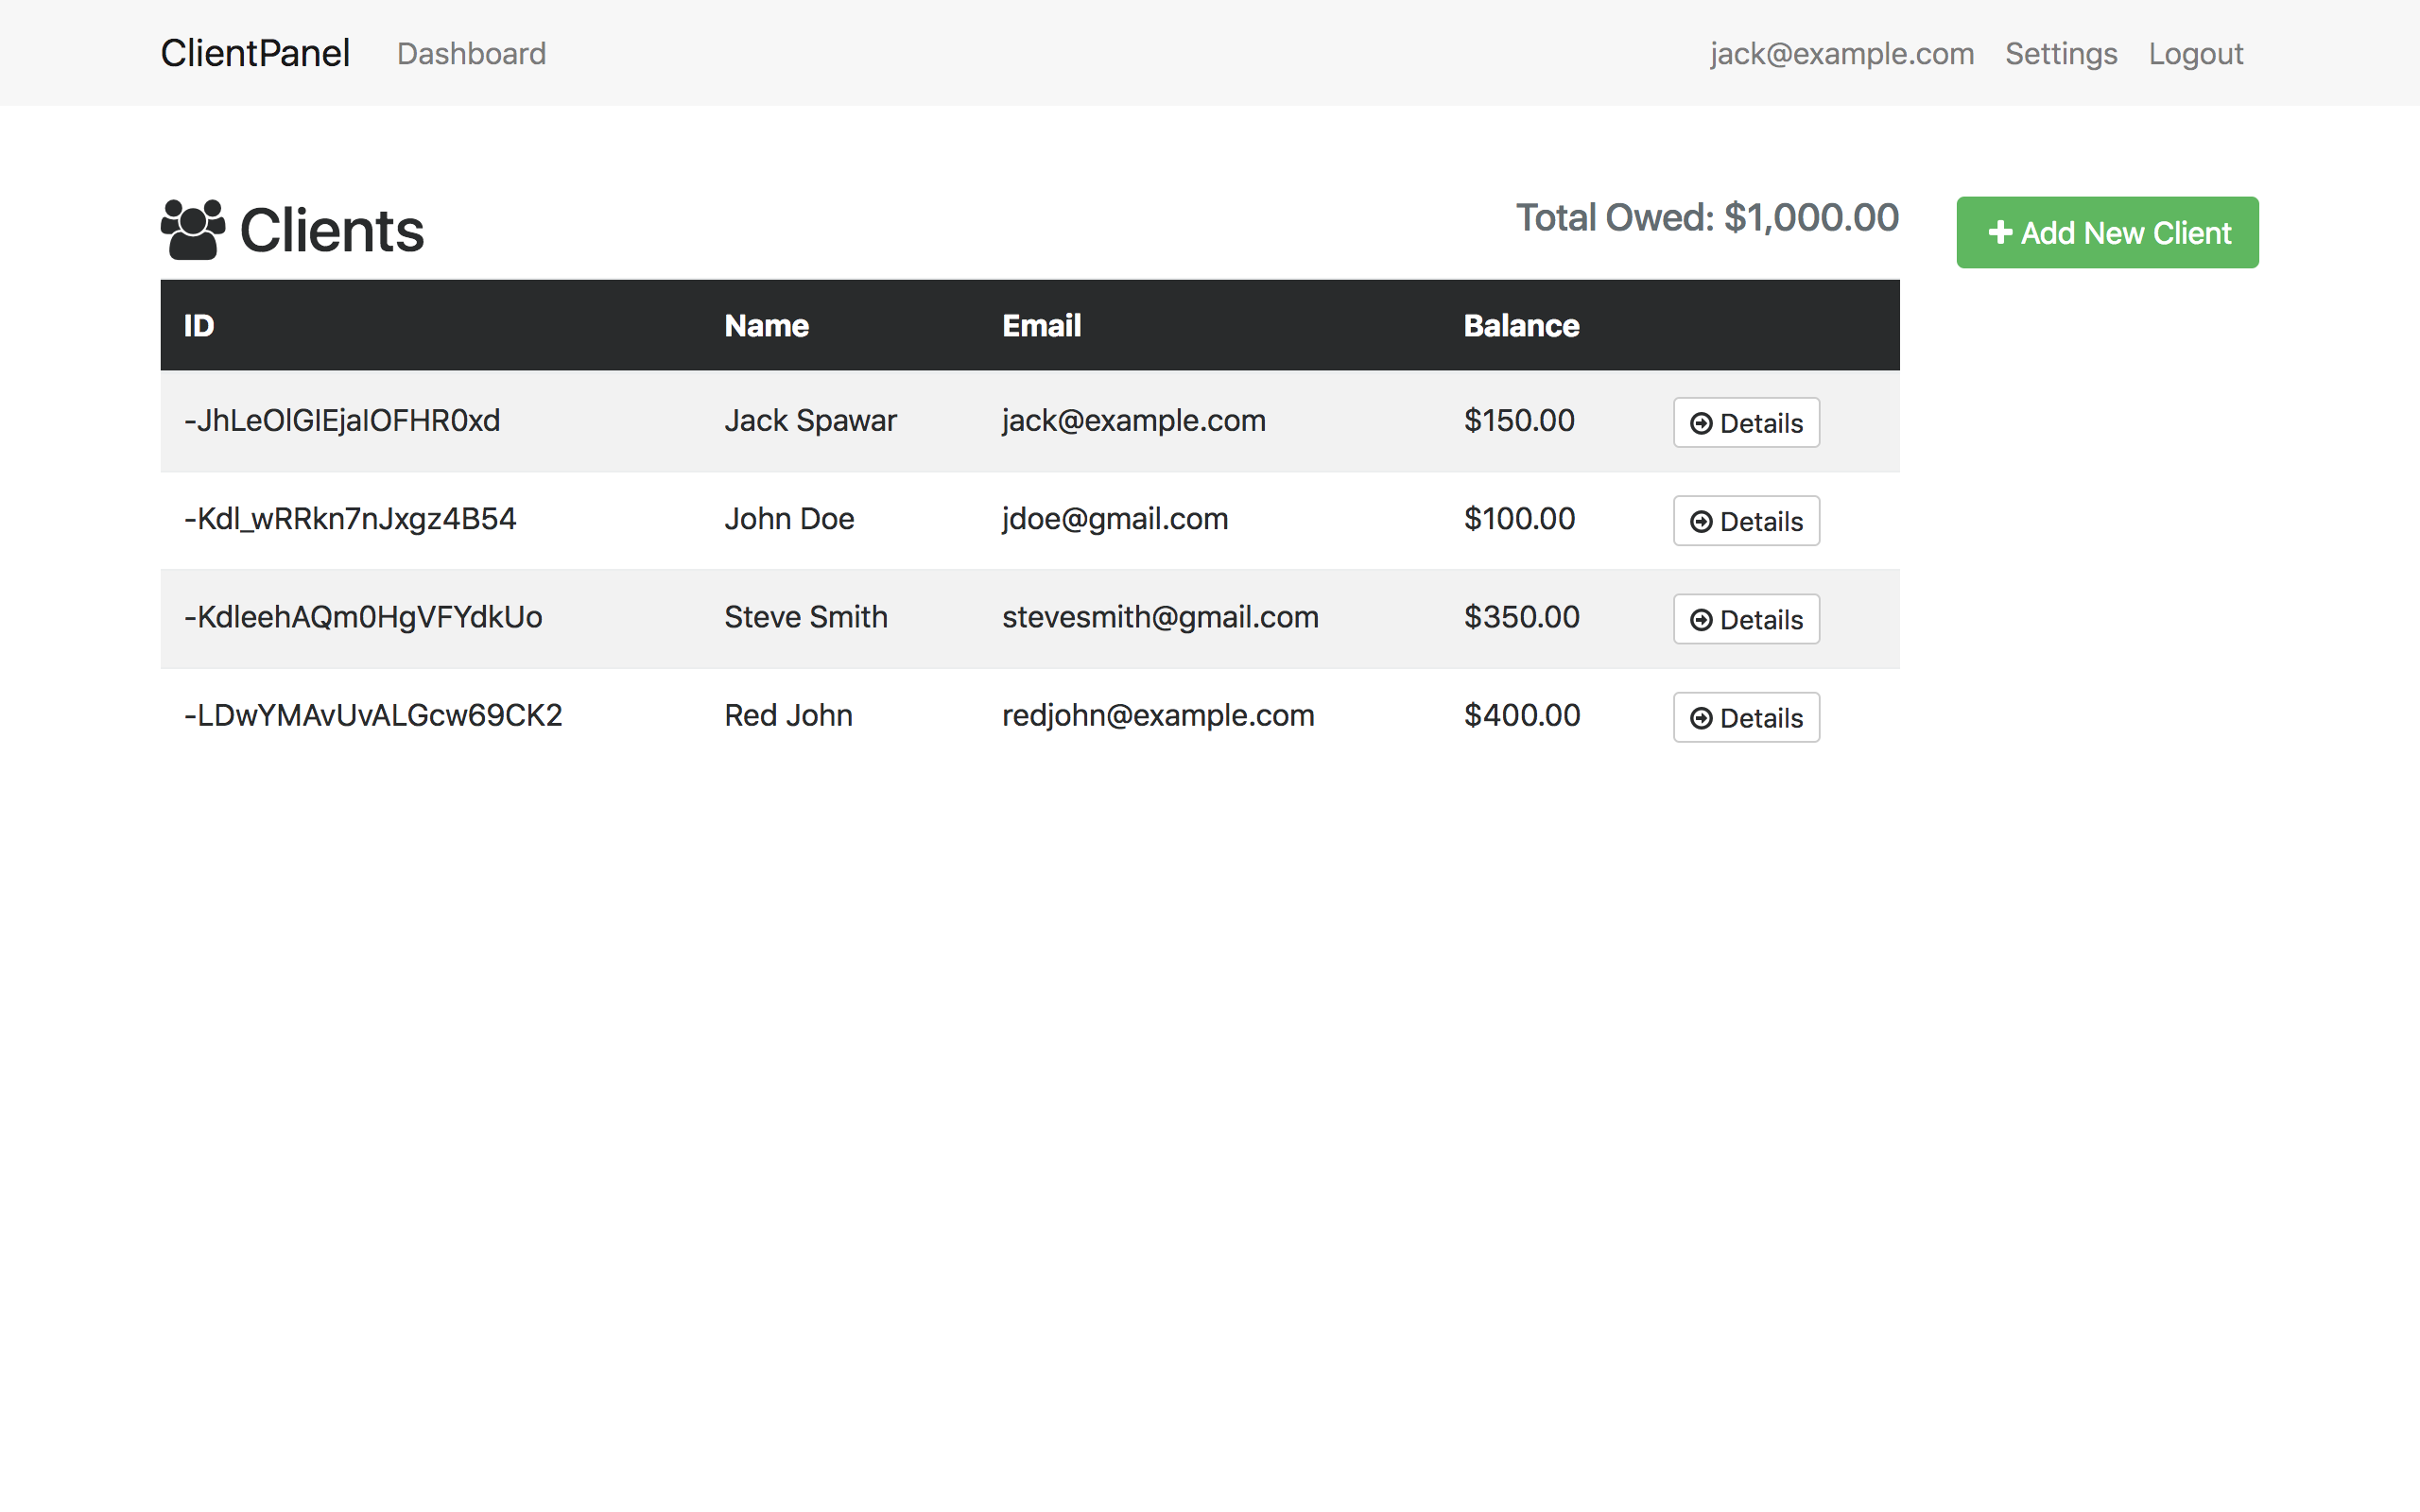Image resolution: width=2420 pixels, height=1512 pixels.
Task: Click the ClientPanel brand link
Action: point(254,52)
